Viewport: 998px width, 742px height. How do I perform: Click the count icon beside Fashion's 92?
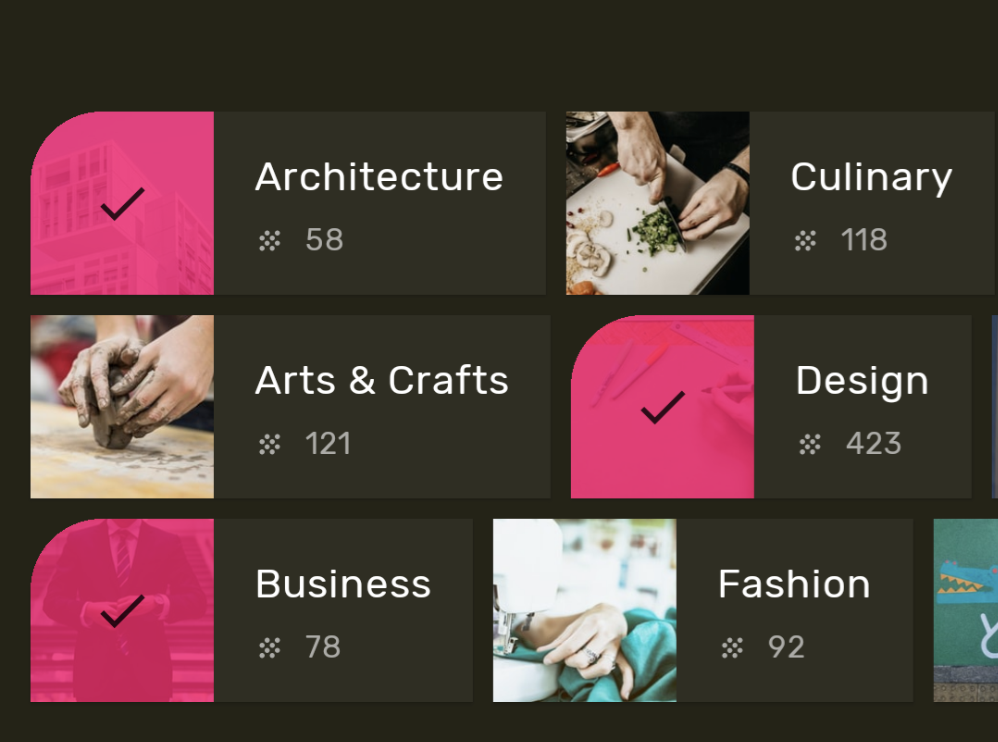coord(731,648)
